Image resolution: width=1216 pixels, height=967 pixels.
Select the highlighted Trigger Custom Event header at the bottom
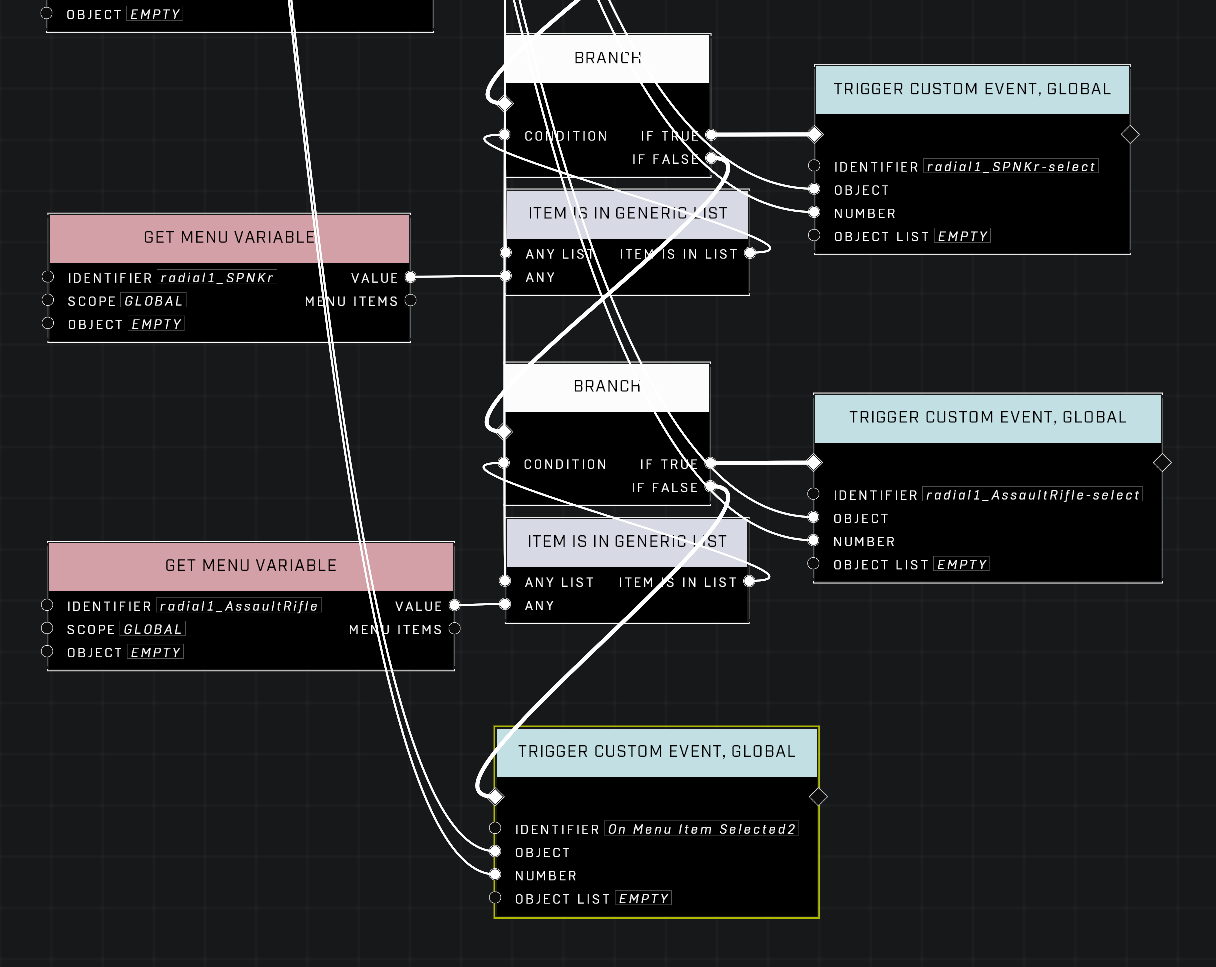(657, 752)
